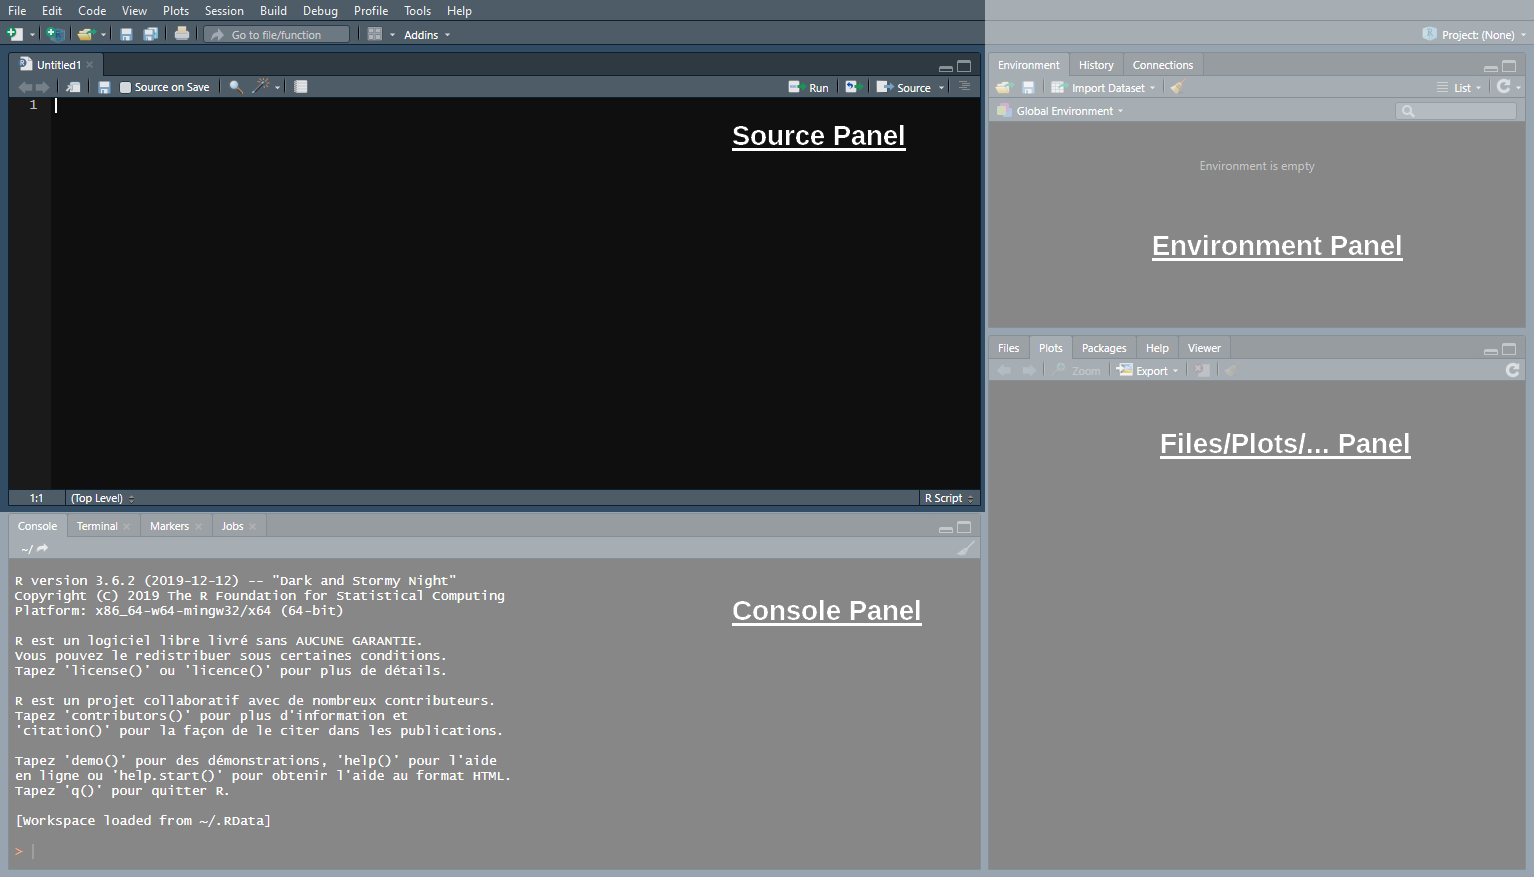Click the Go to file/function field
Image resolution: width=1534 pixels, height=877 pixels.
(277, 35)
